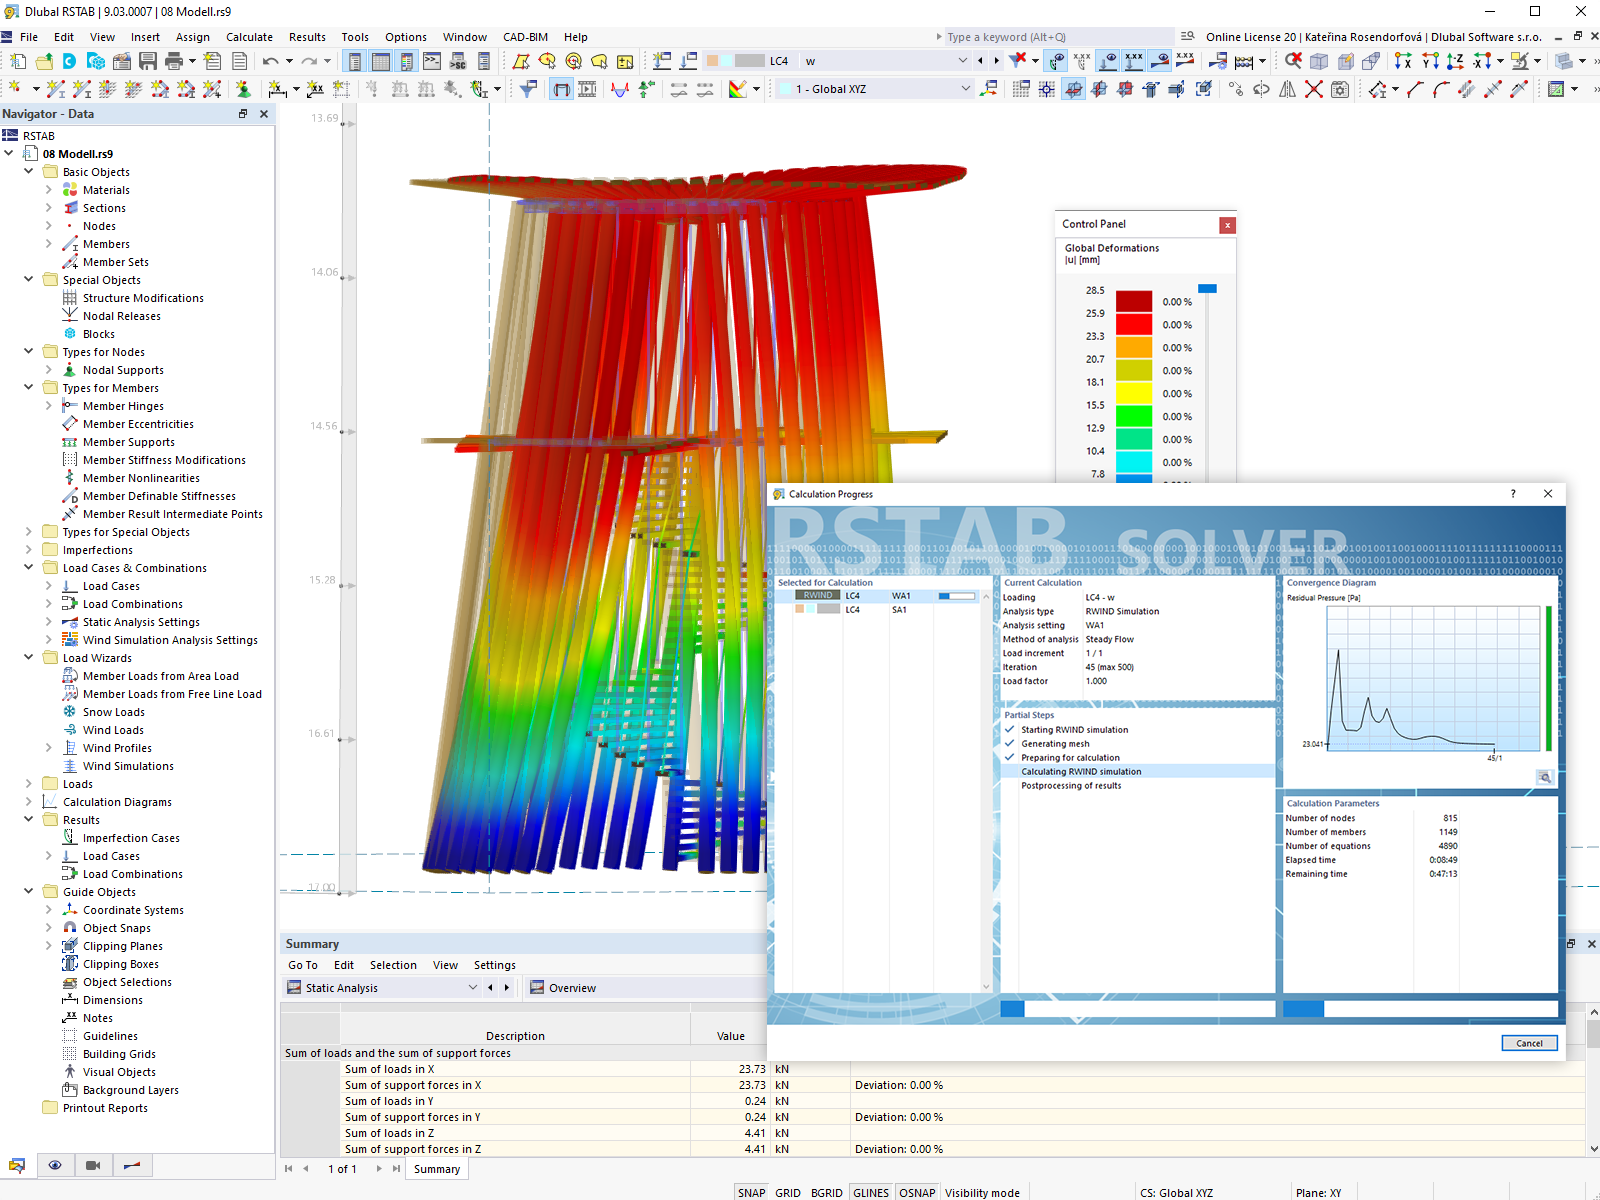Collapse the Basic Objects tree node
This screenshot has height=1200, width=1600.
28,172
